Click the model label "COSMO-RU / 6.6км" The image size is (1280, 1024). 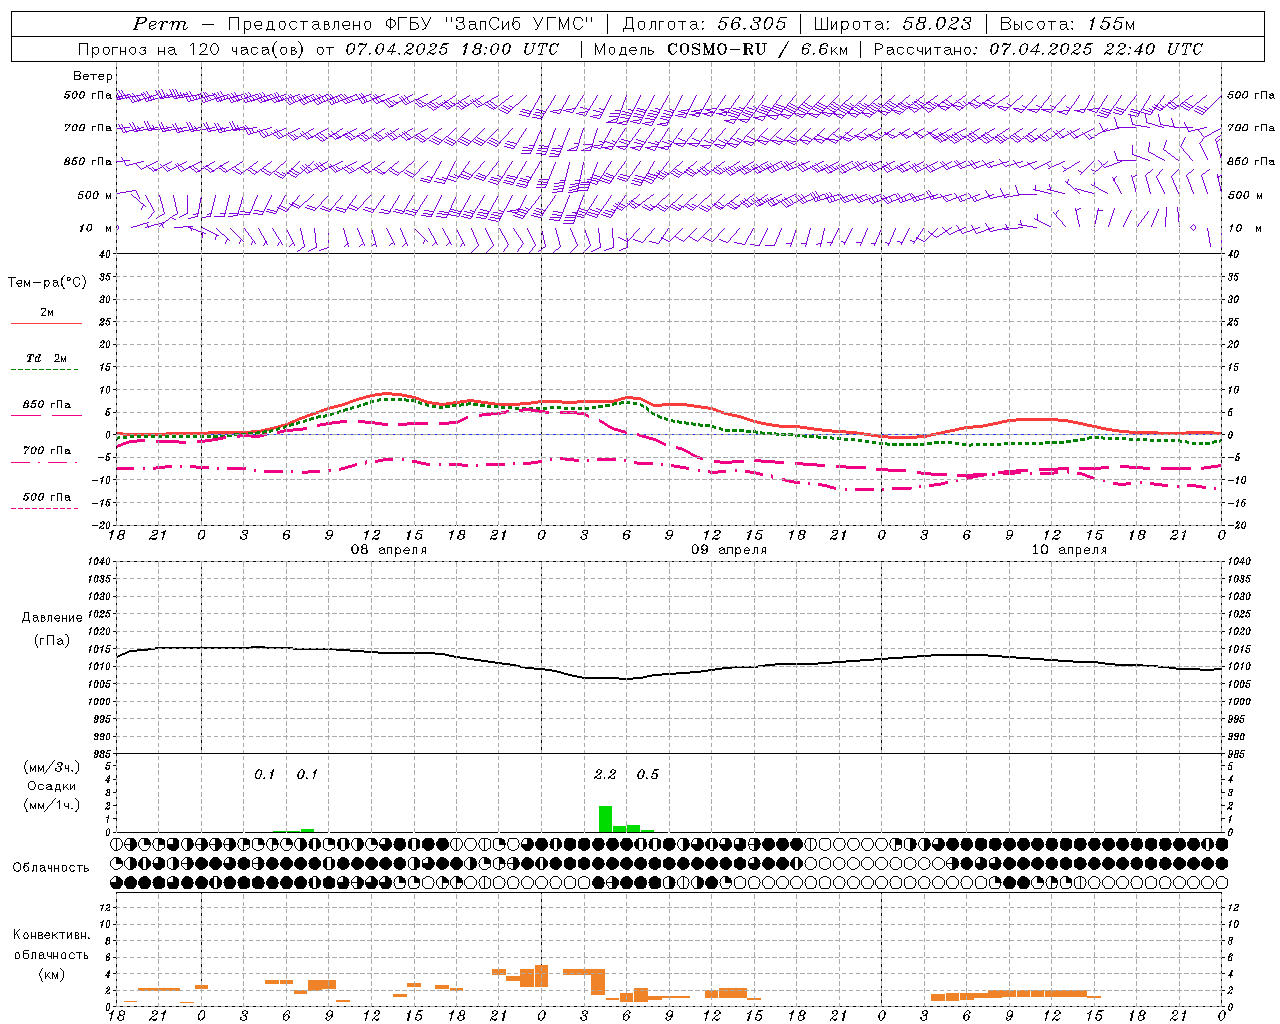tap(757, 49)
